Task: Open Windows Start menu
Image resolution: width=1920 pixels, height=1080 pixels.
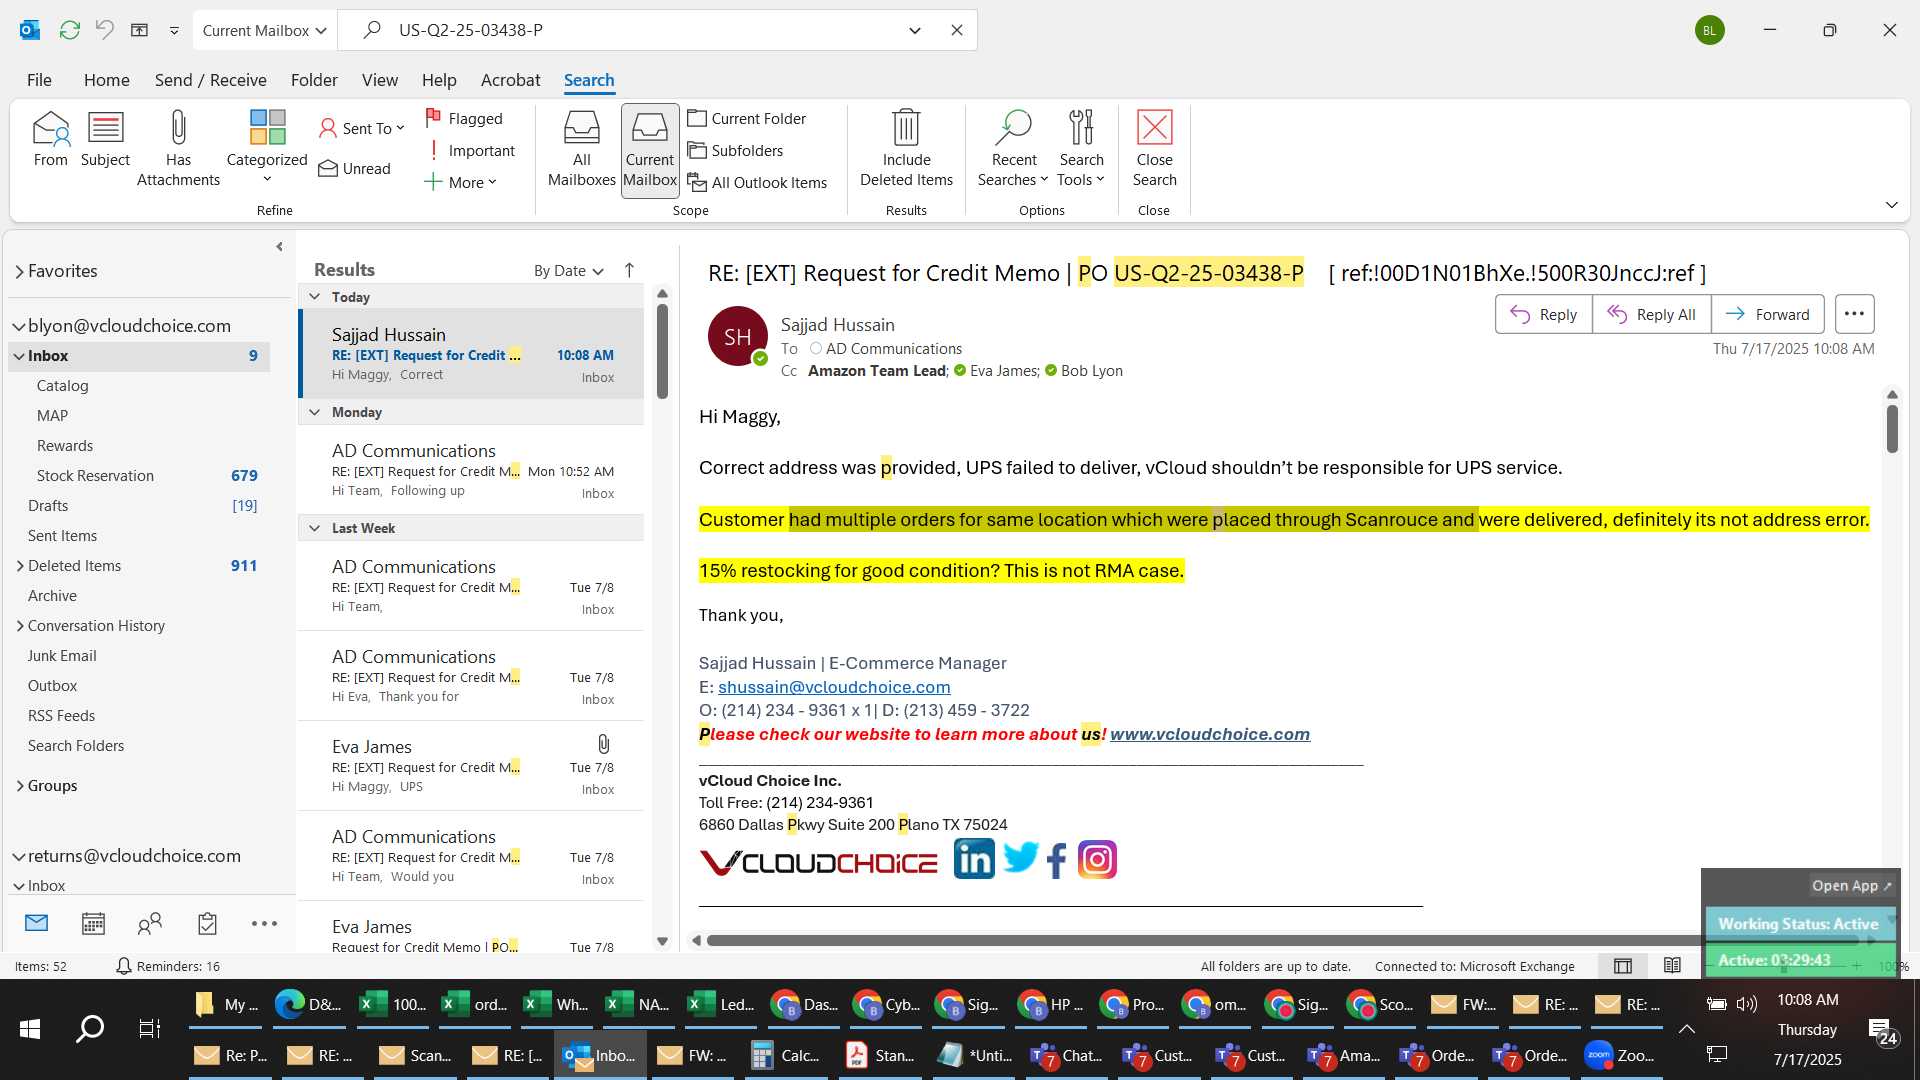Action: [30, 1029]
